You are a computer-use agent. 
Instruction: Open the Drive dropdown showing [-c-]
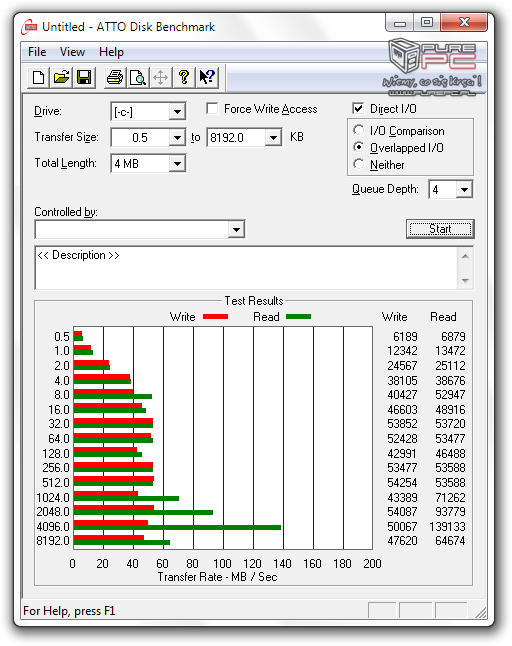click(177, 112)
